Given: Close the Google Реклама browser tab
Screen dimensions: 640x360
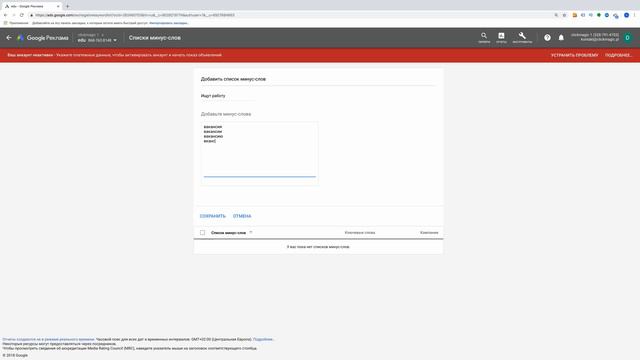Looking at the screenshot, I should point(58,6).
